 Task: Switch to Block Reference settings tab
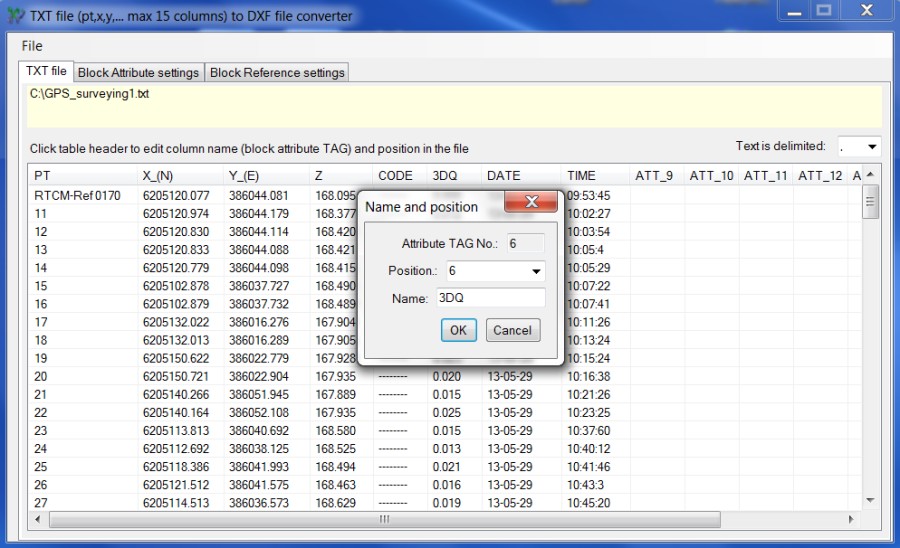coord(277,72)
